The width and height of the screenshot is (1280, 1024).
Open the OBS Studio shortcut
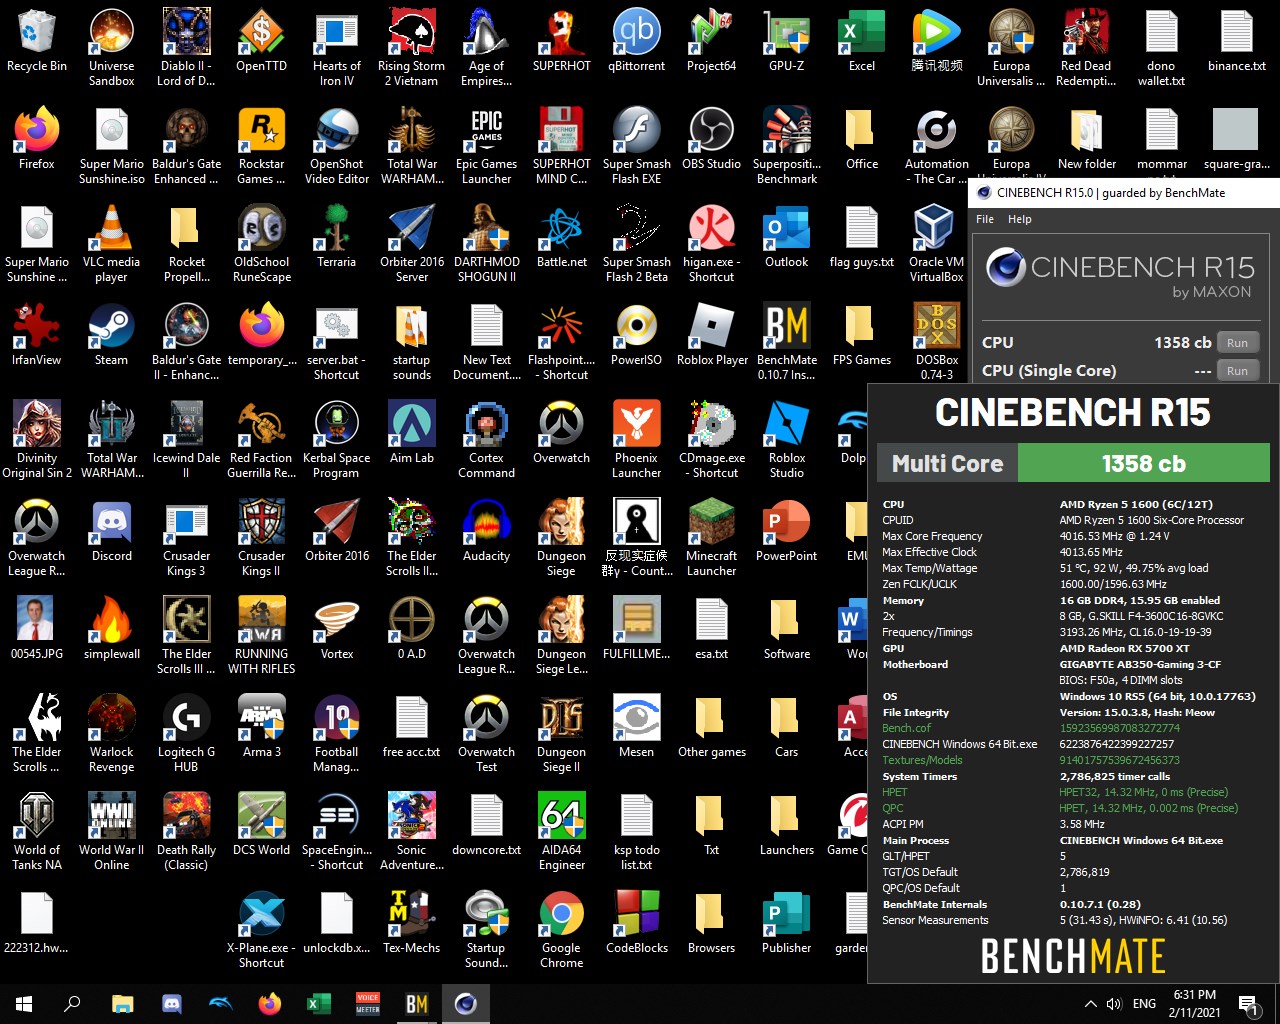[712, 140]
